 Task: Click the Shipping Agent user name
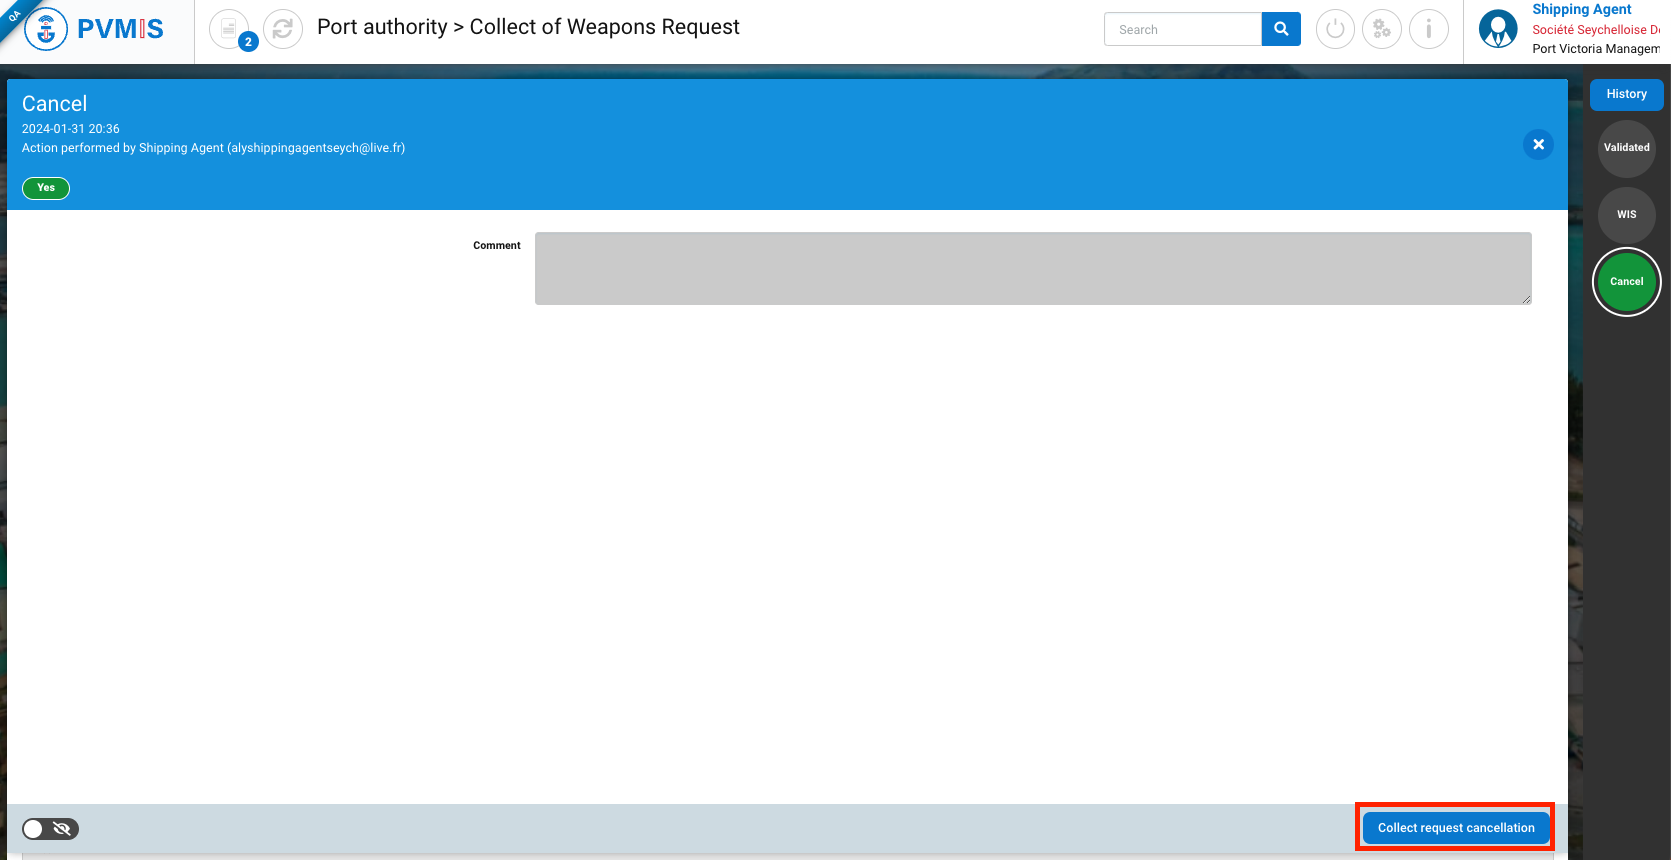click(x=1581, y=9)
